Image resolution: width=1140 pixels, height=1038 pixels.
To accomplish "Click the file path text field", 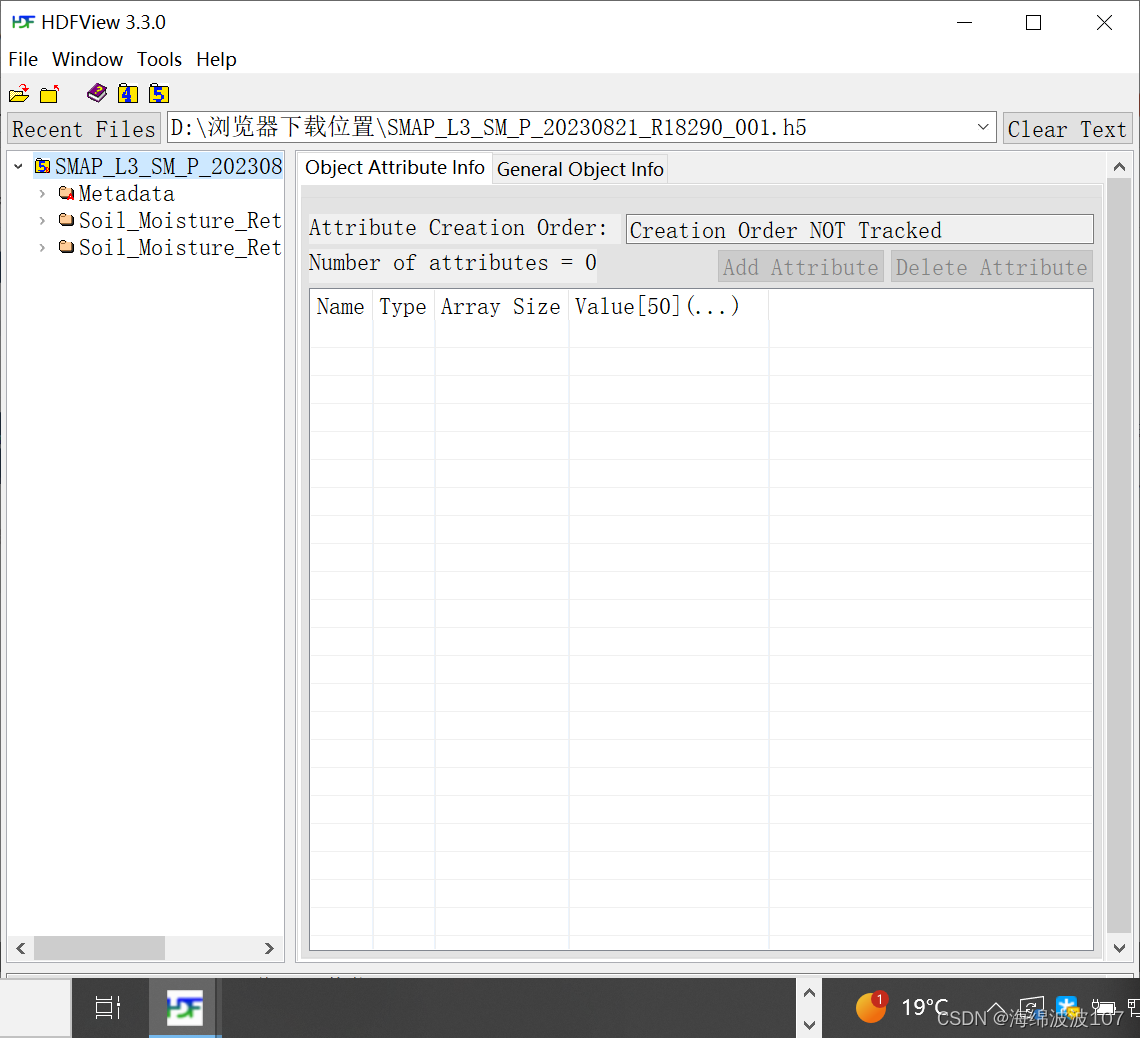I will coord(571,127).
